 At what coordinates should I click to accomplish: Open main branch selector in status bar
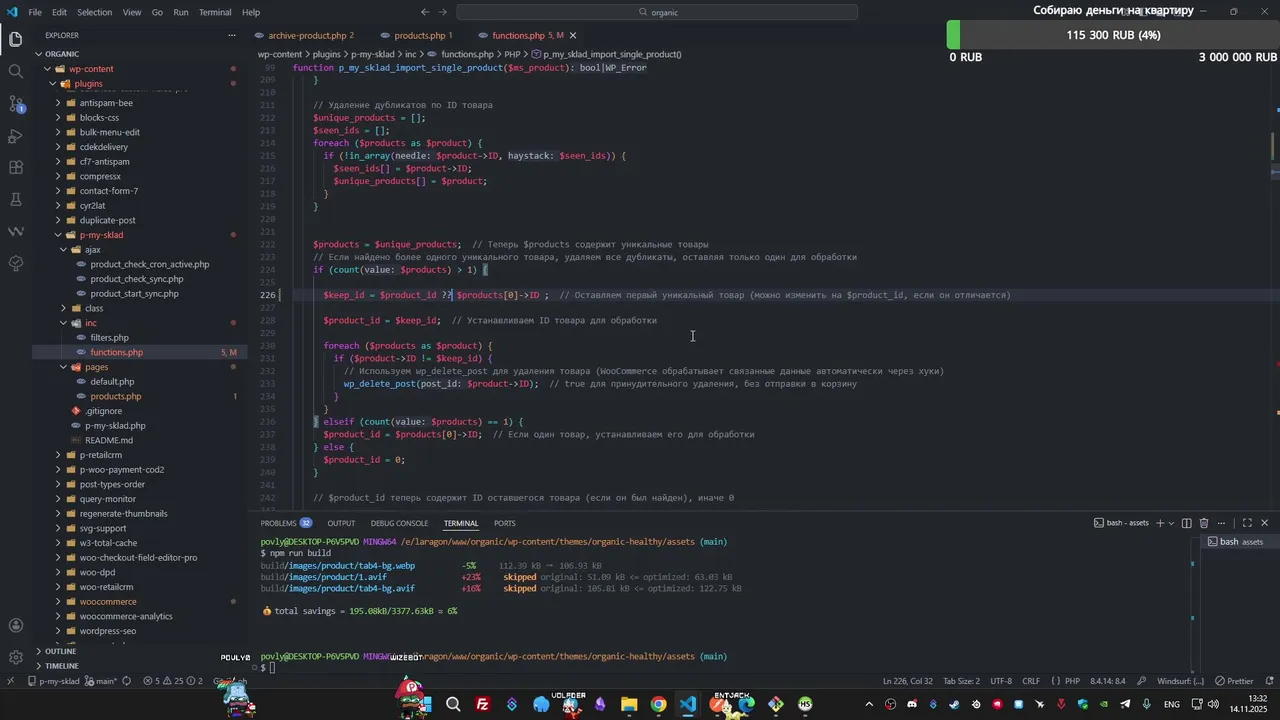click(102, 681)
